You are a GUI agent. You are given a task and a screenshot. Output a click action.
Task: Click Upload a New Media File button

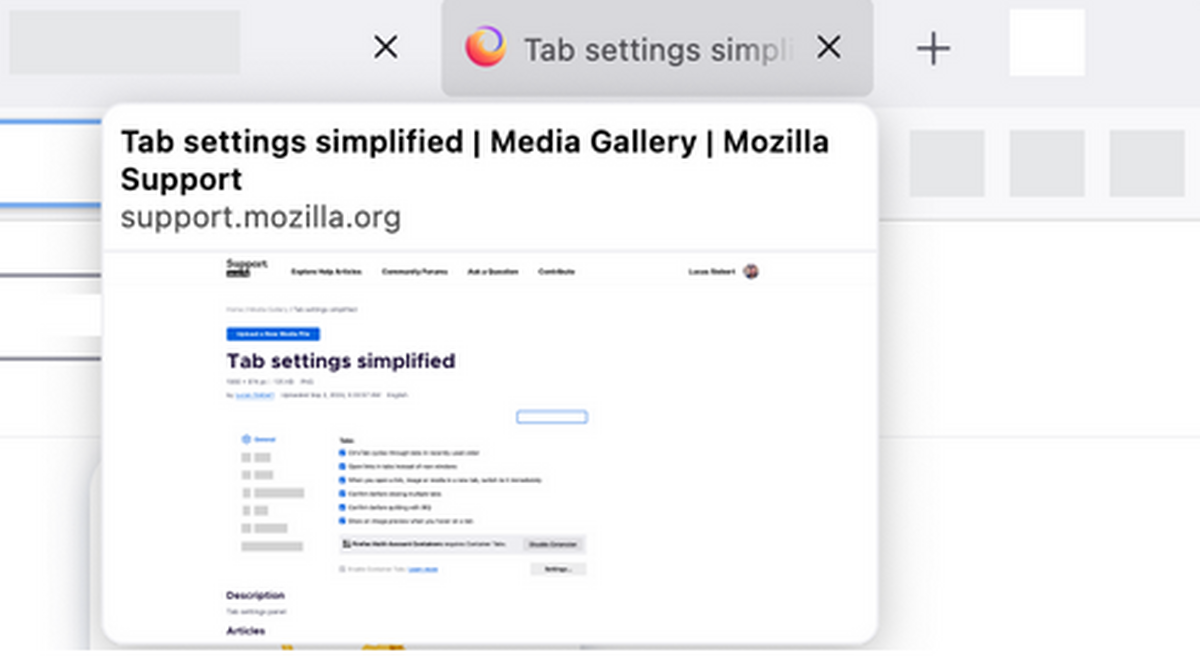(x=273, y=334)
